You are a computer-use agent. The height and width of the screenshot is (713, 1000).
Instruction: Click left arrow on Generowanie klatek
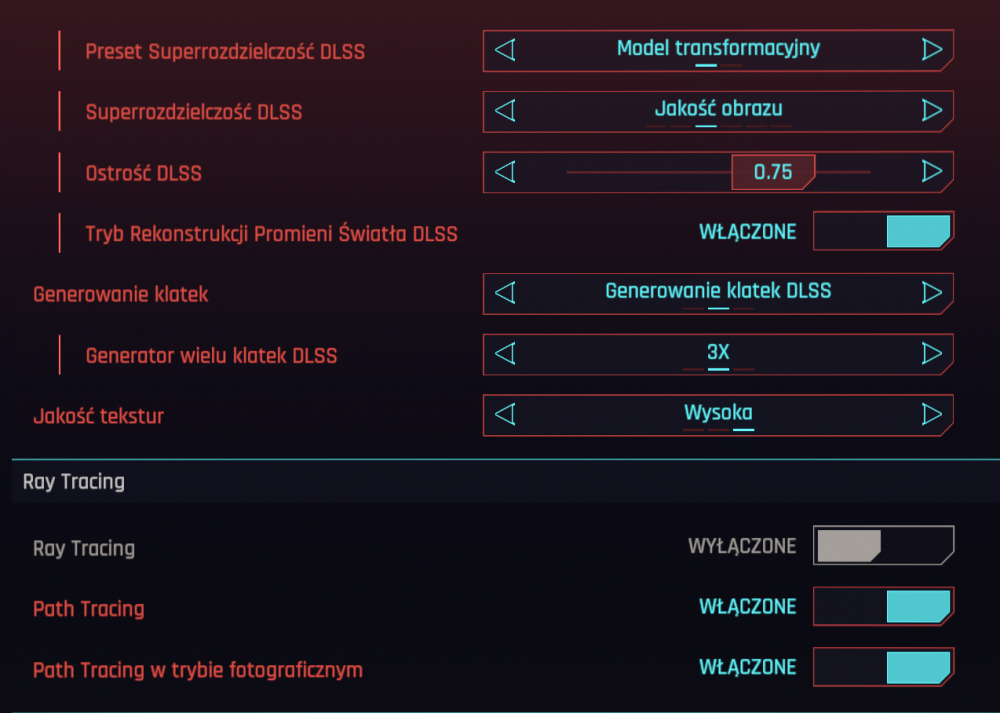pos(505,293)
